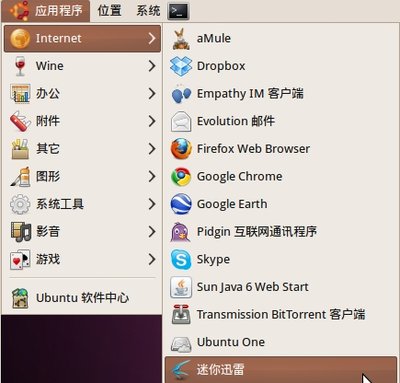
Task: Expand the 图形 submenu arrow
Action: pyautogui.click(x=152, y=177)
